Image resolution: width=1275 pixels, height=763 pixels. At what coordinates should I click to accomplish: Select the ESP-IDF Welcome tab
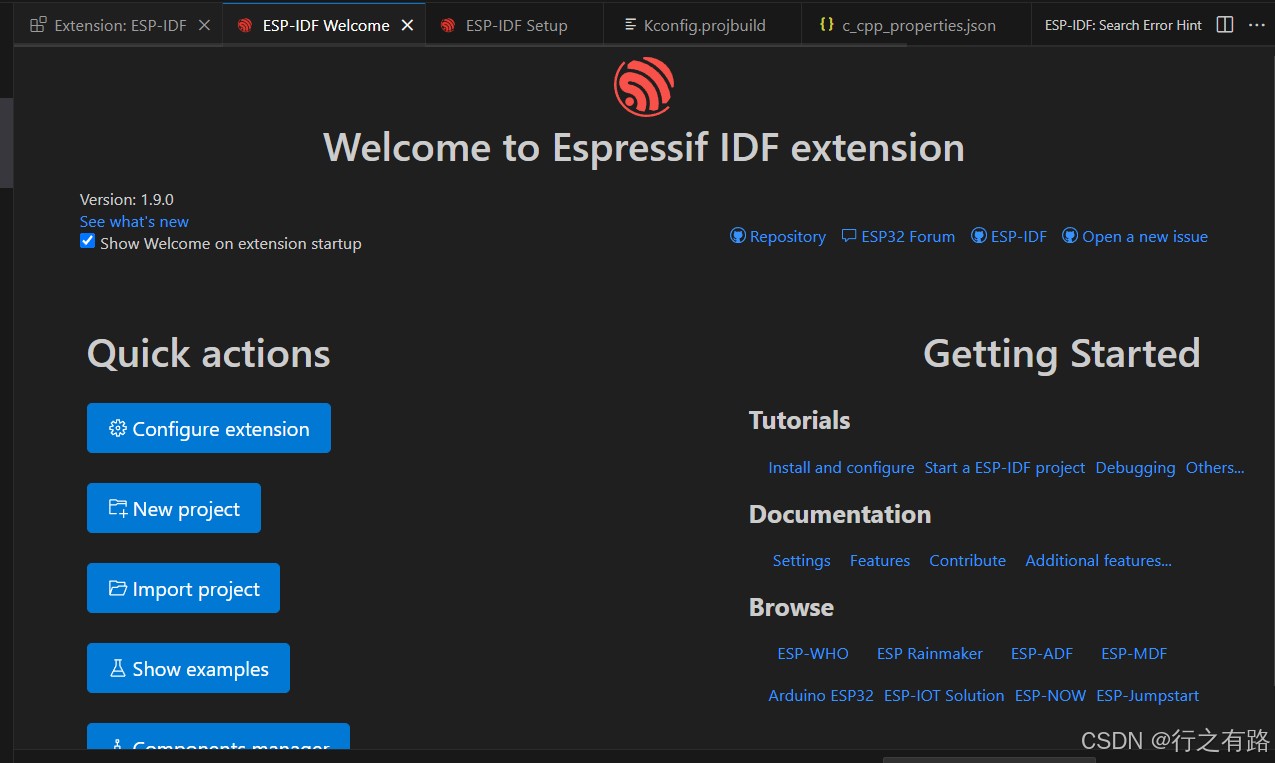[x=326, y=25]
